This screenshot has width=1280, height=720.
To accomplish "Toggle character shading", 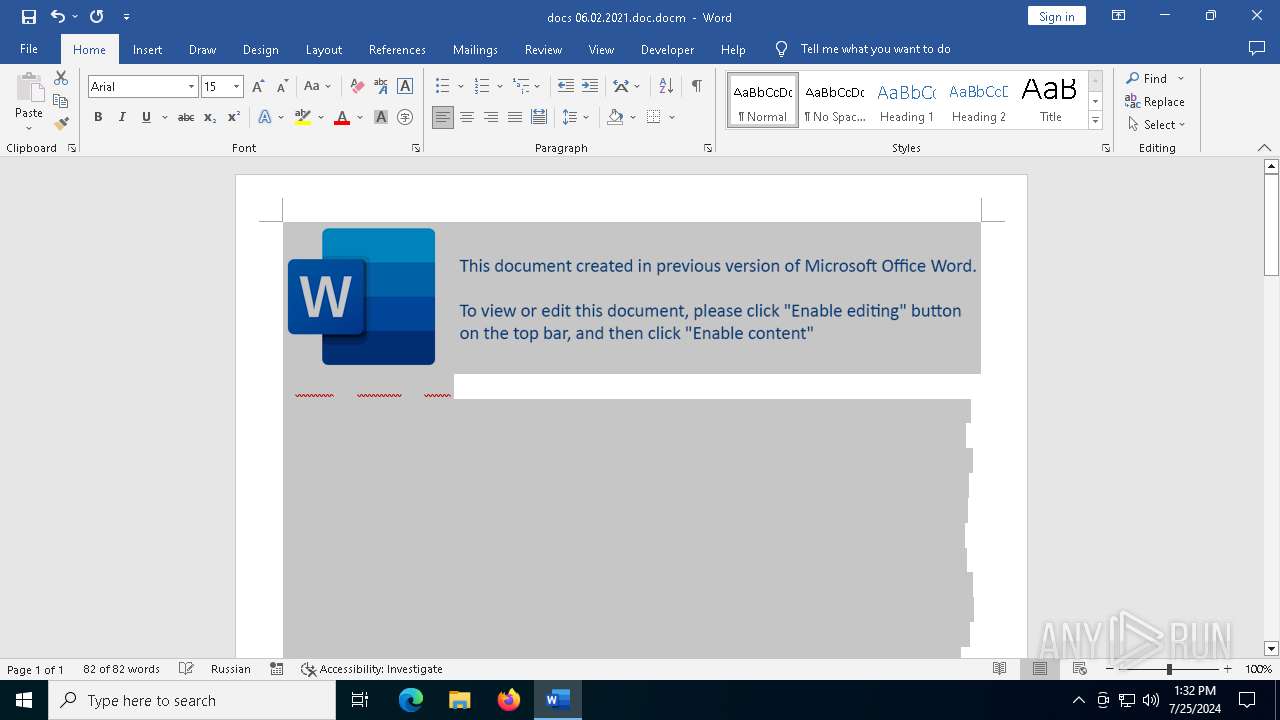I will [x=381, y=118].
